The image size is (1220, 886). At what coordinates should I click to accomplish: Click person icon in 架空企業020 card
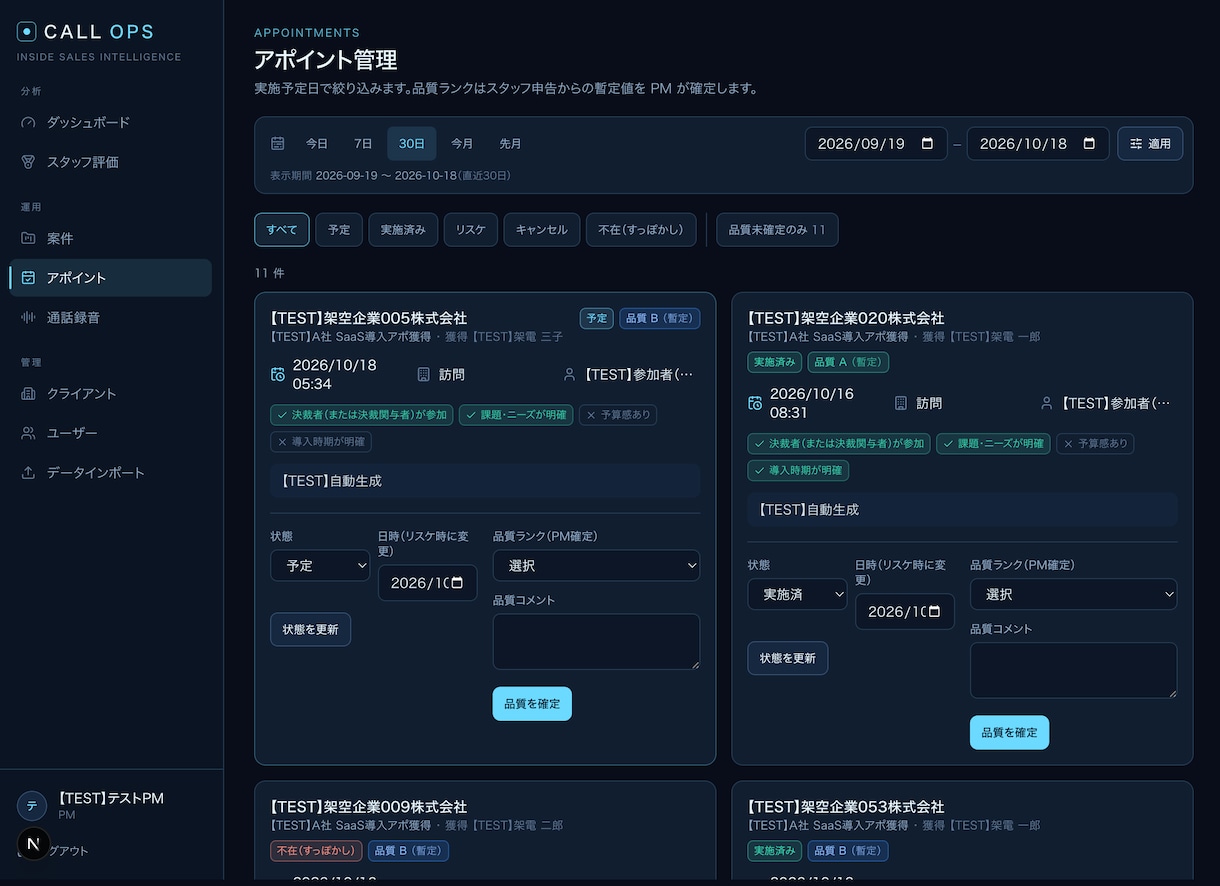[1046, 403]
